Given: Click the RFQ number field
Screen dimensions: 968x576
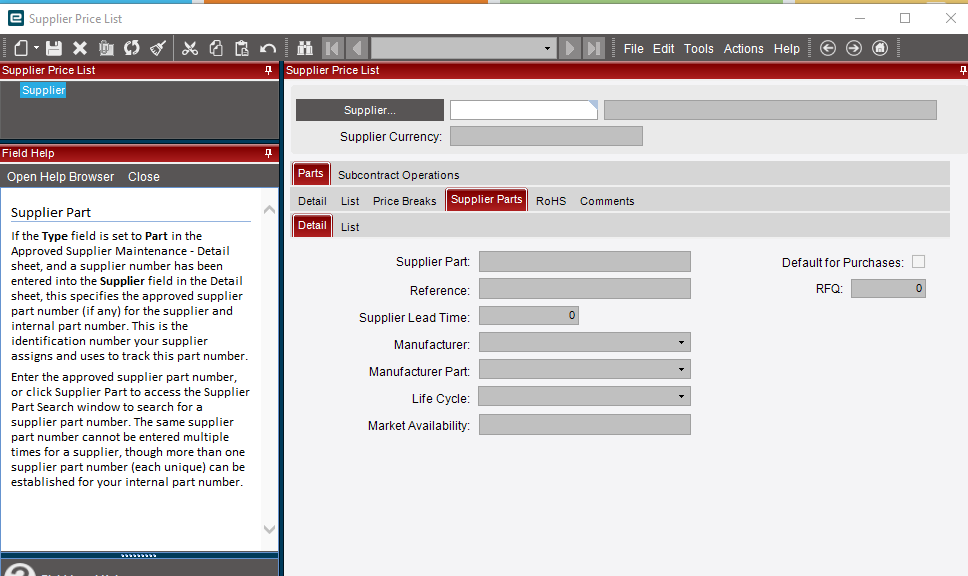Looking at the screenshot, I should (x=888, y=288).
